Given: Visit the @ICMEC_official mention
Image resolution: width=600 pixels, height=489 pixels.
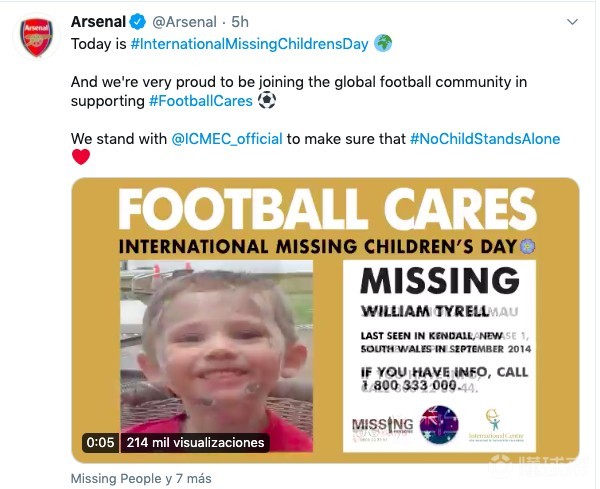Looking at the screenshot, I should click(x=227, y=138).
